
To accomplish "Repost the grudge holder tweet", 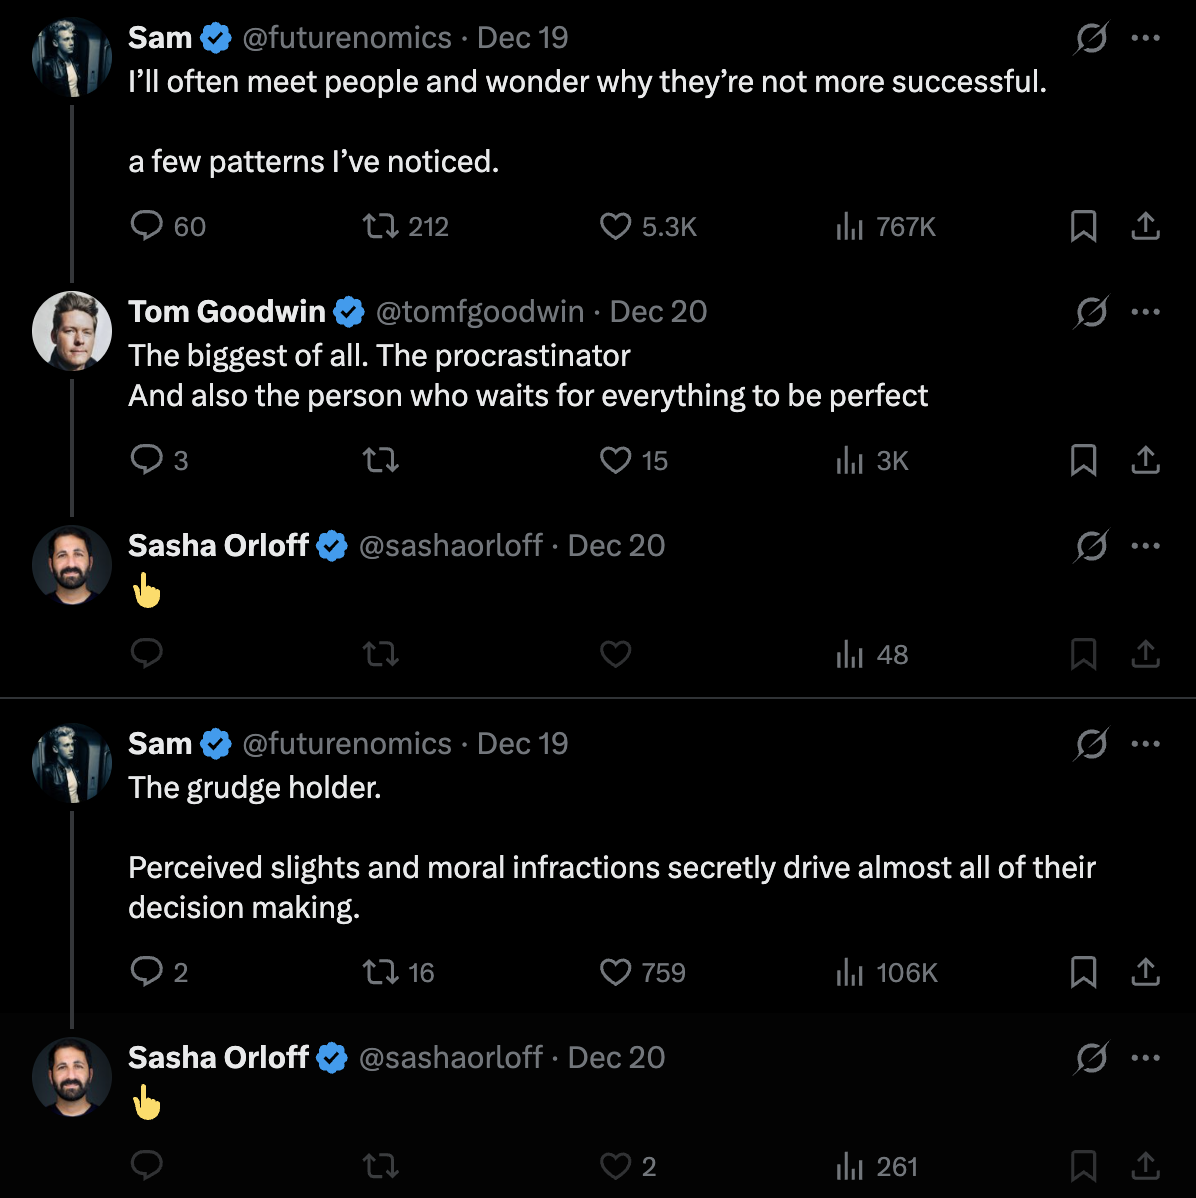I will click(x=380, y=972).
